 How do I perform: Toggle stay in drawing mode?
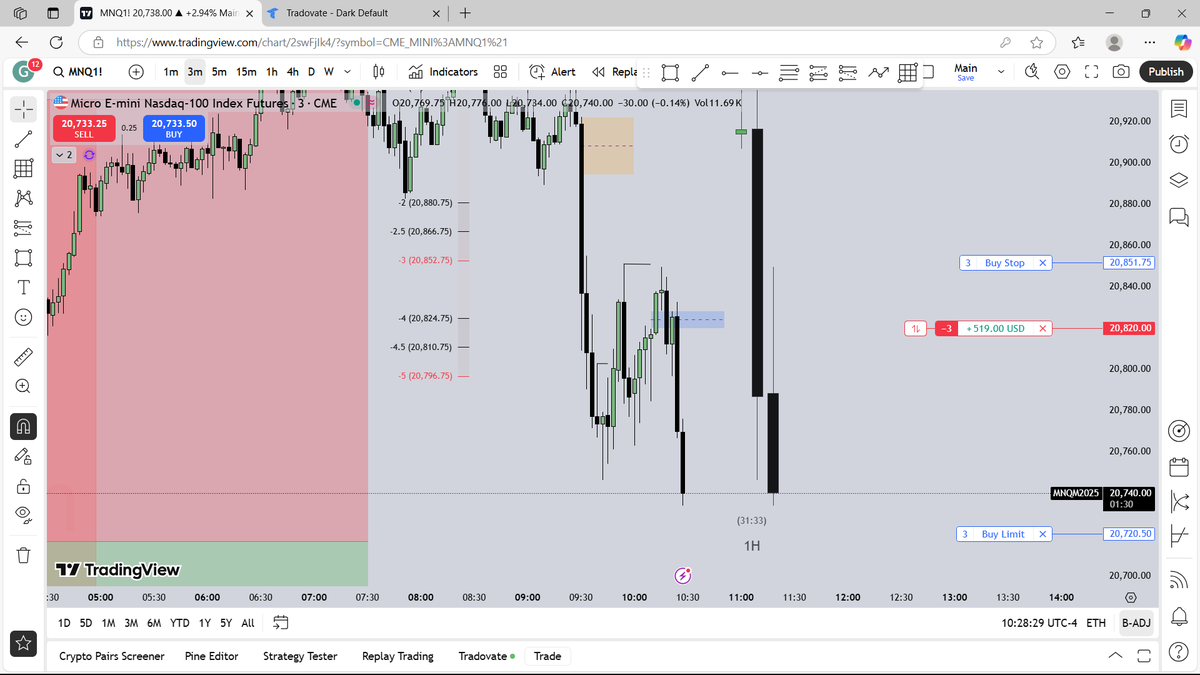pyautogui.click(x=25, y=456)
